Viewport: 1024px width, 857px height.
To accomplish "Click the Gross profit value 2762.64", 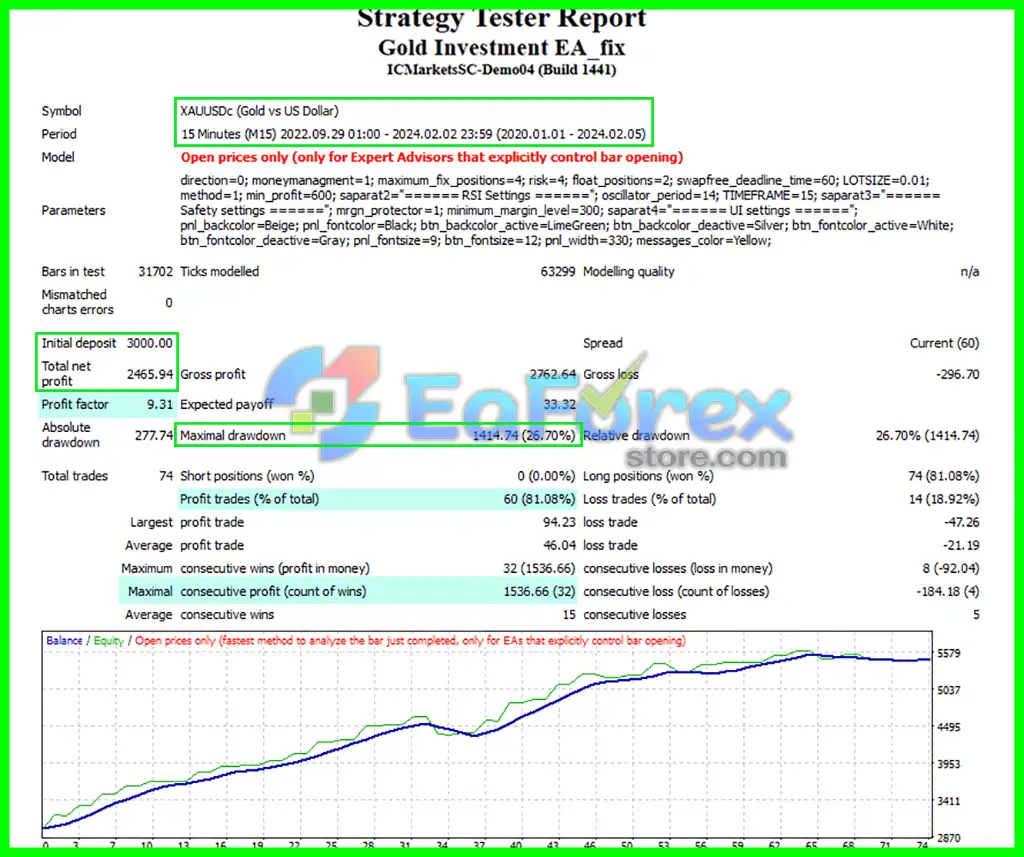I will click(x=552, y=374).
